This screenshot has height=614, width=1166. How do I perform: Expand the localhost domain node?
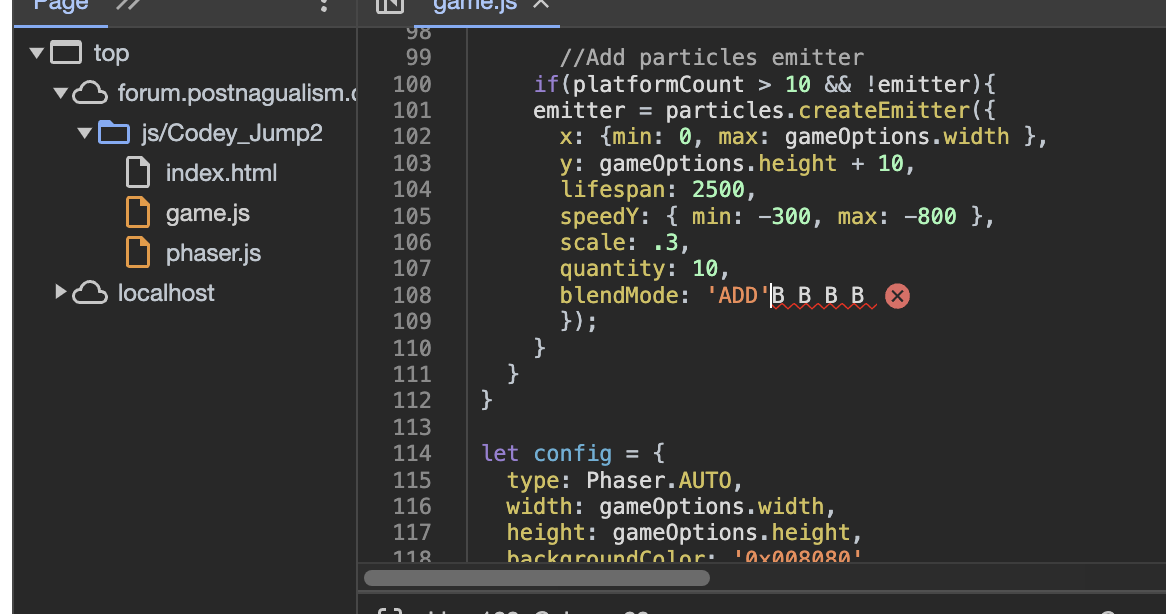click(x=61, y=293)
